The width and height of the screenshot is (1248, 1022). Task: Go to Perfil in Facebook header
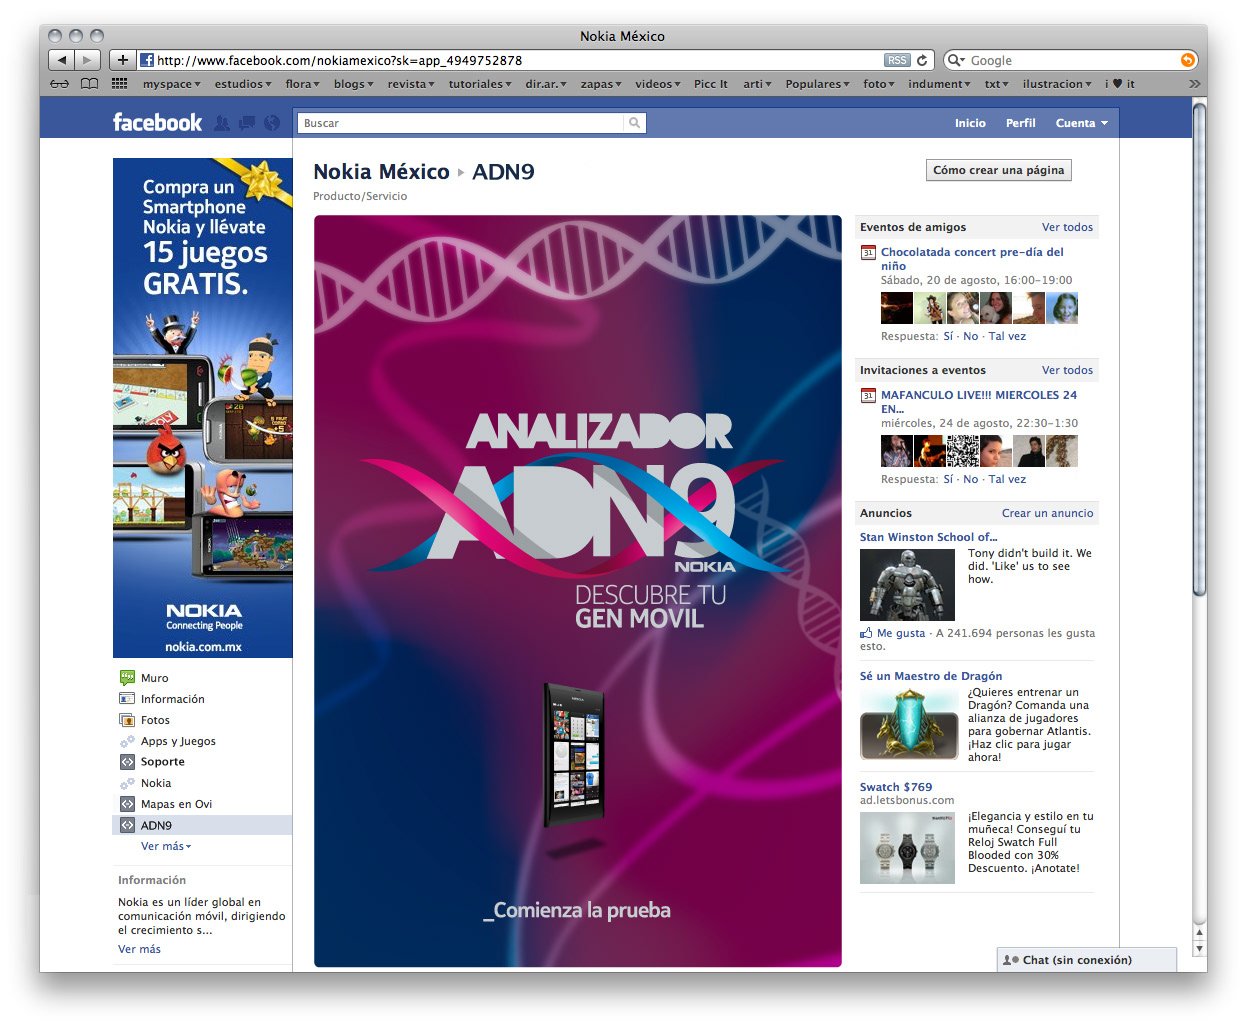1021,123
